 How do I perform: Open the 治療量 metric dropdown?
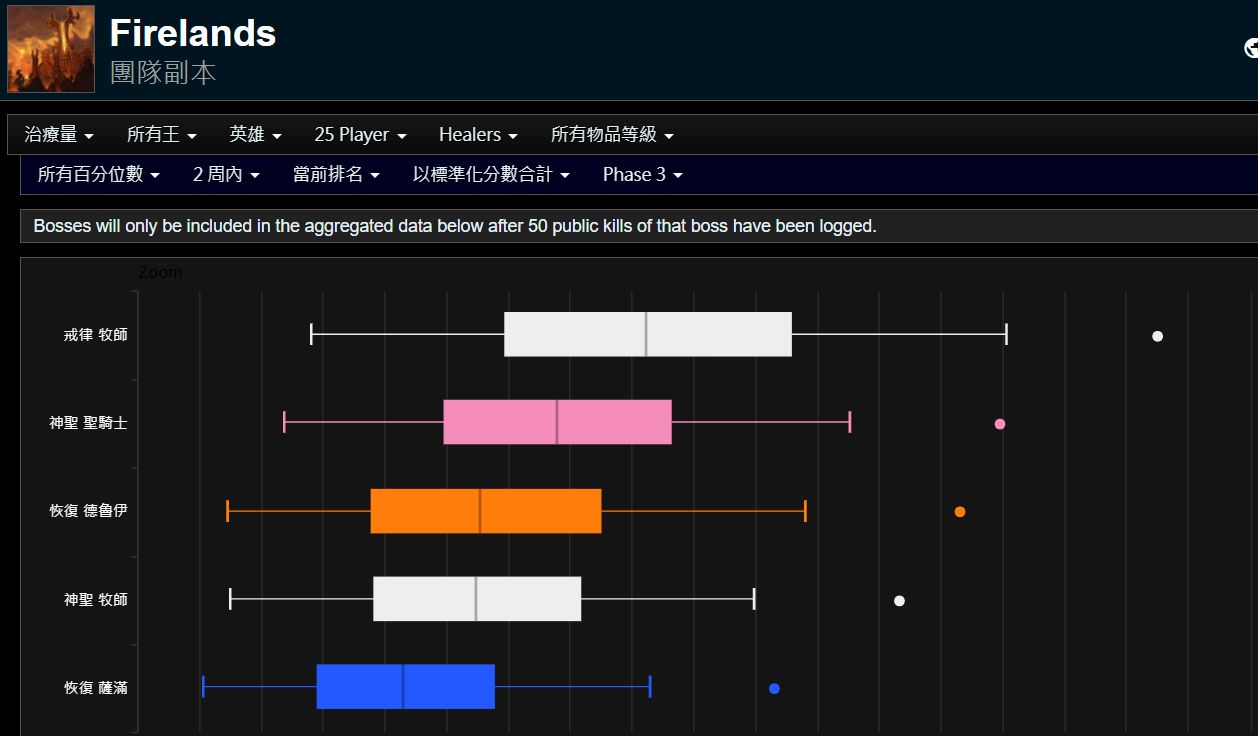pyautogui.click(x=59, y=134)
